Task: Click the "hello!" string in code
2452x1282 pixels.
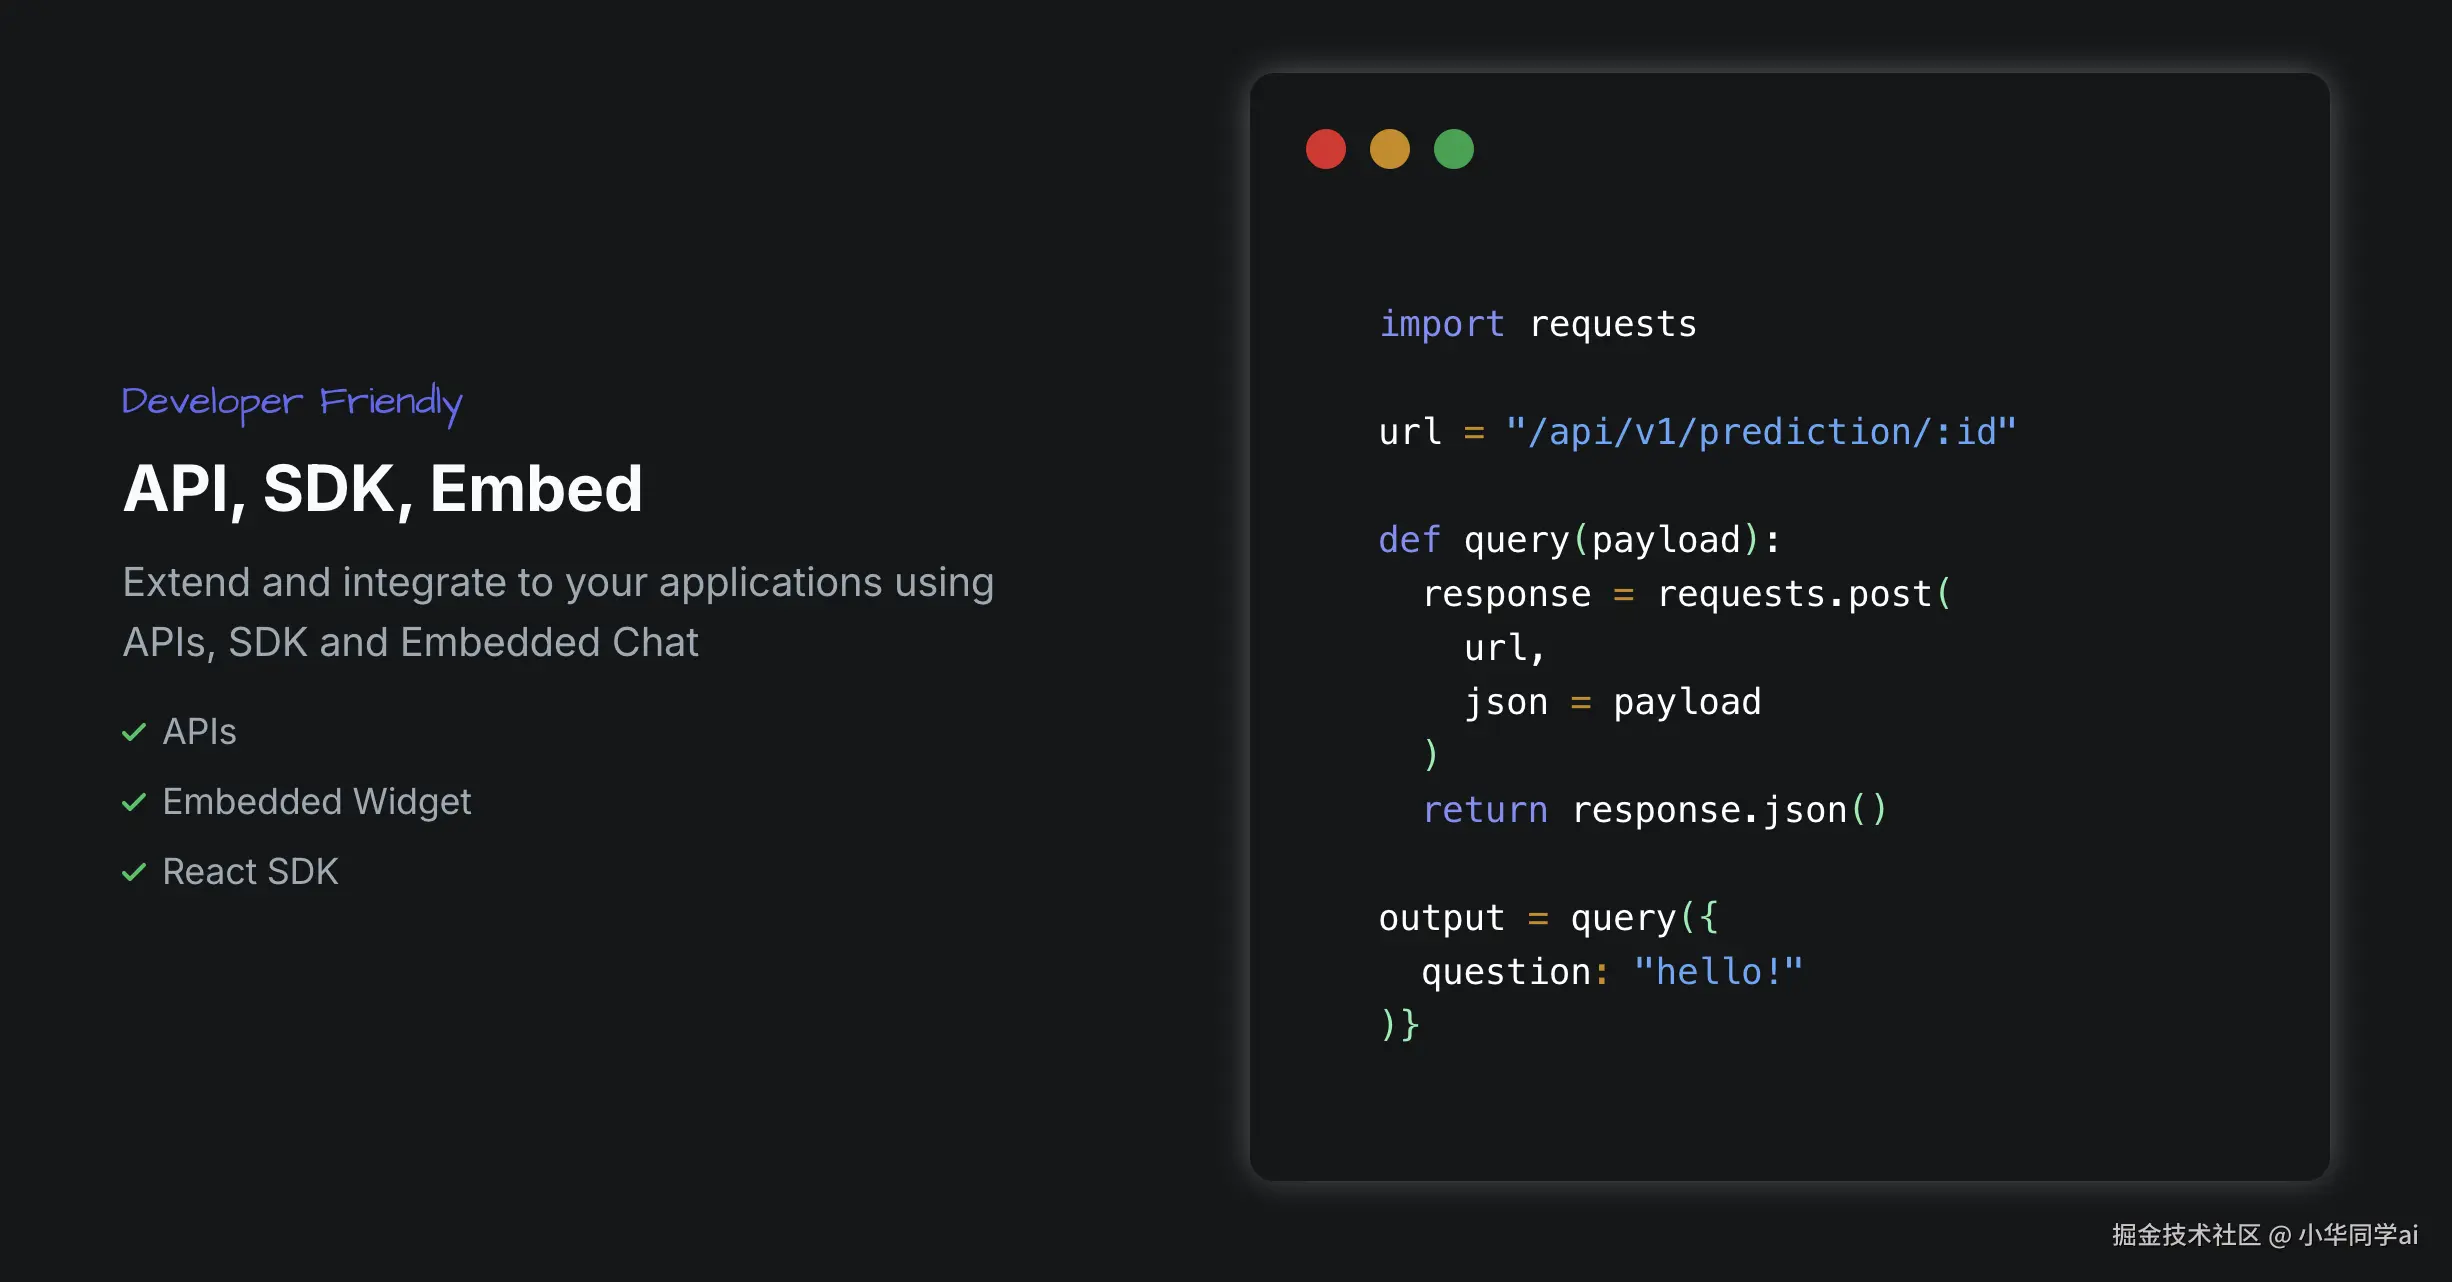Action: tap(1717, 972)
